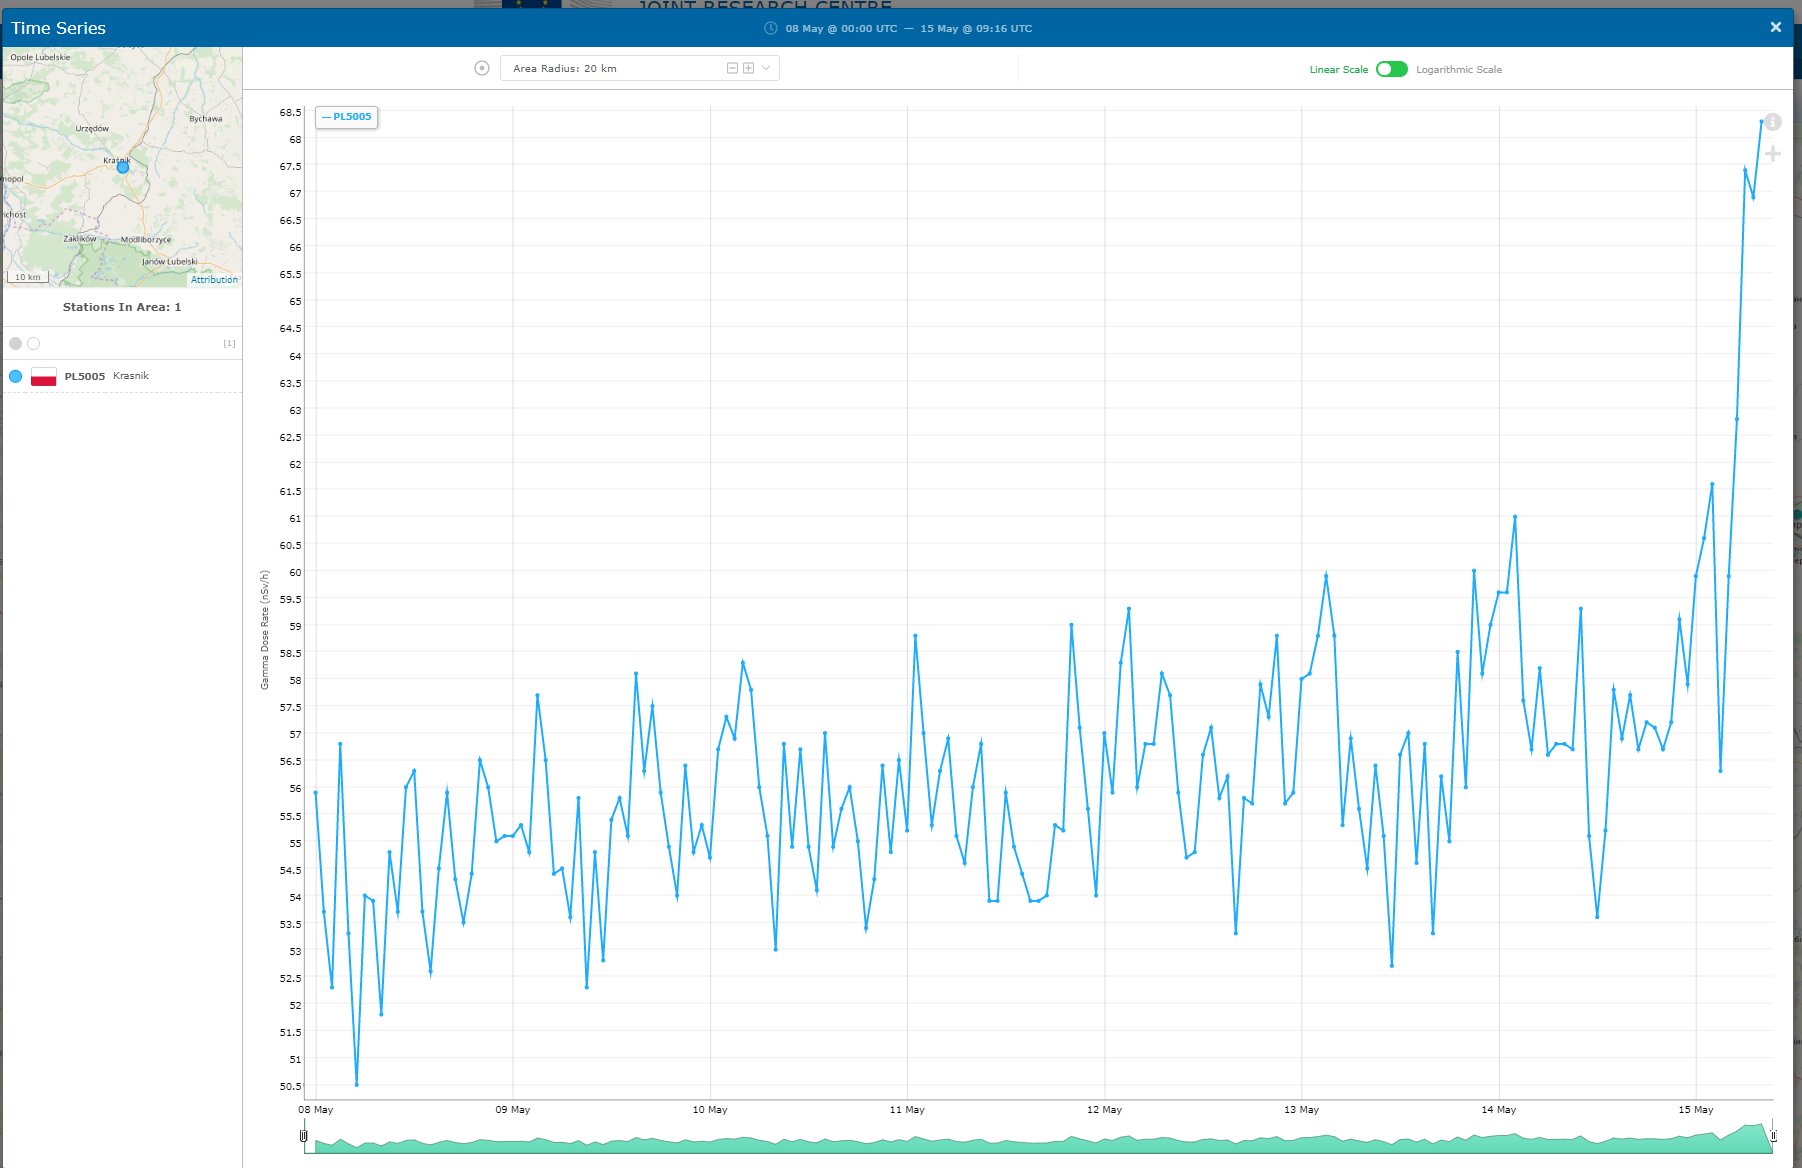The image size is (1802, 1168).
Task: Click the Janów Lubelski label on the map
Action: coord(170,261)
